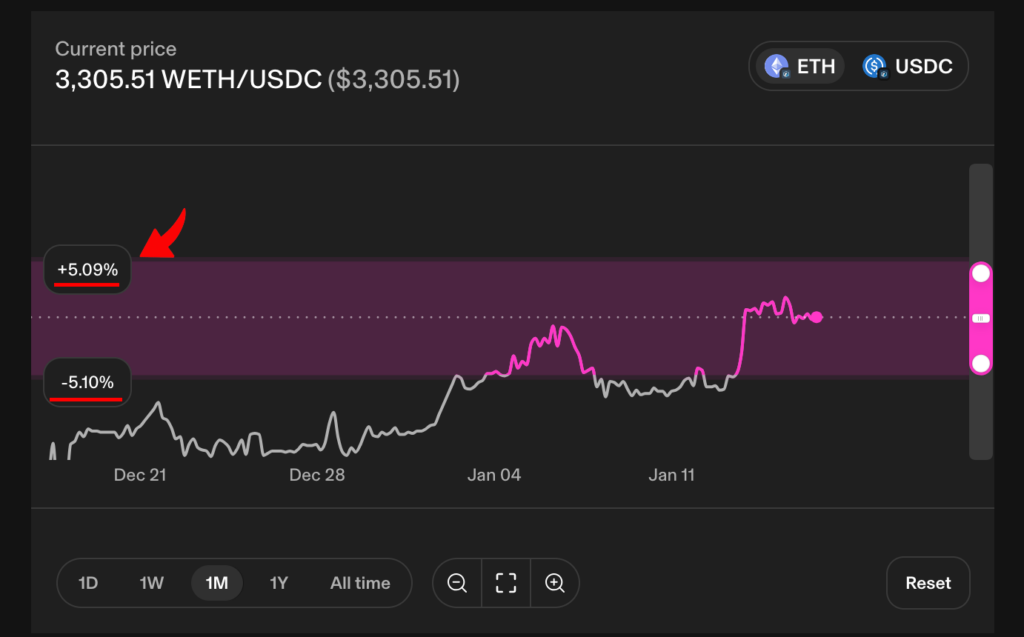Choose the 1M time period

tap(217, 583)
